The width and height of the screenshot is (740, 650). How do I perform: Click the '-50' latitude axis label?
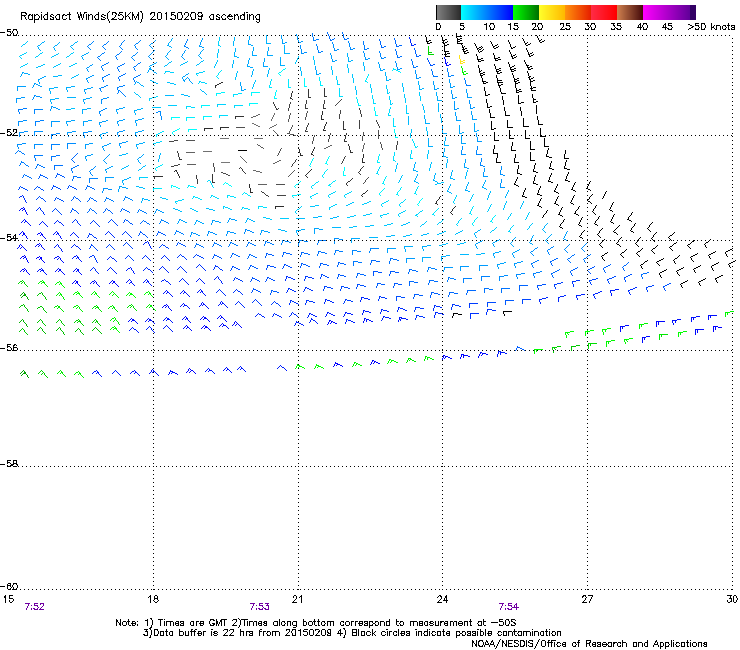coord(9,33)
